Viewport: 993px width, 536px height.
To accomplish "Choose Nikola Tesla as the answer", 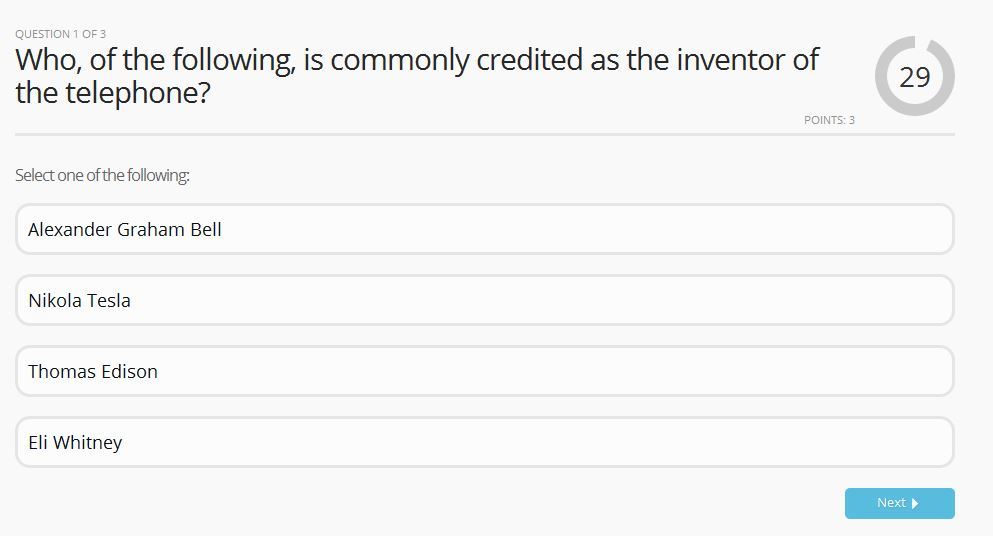I will [x=484, y=300].
